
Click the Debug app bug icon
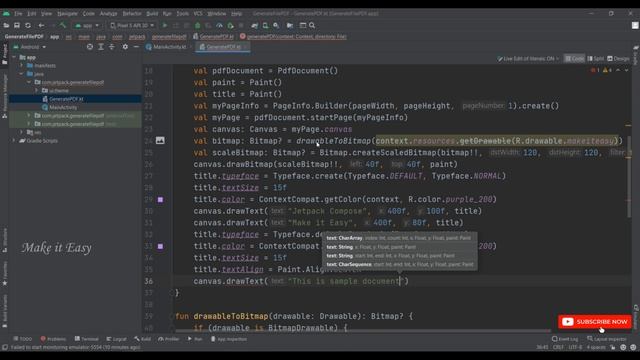coord(198,25)
